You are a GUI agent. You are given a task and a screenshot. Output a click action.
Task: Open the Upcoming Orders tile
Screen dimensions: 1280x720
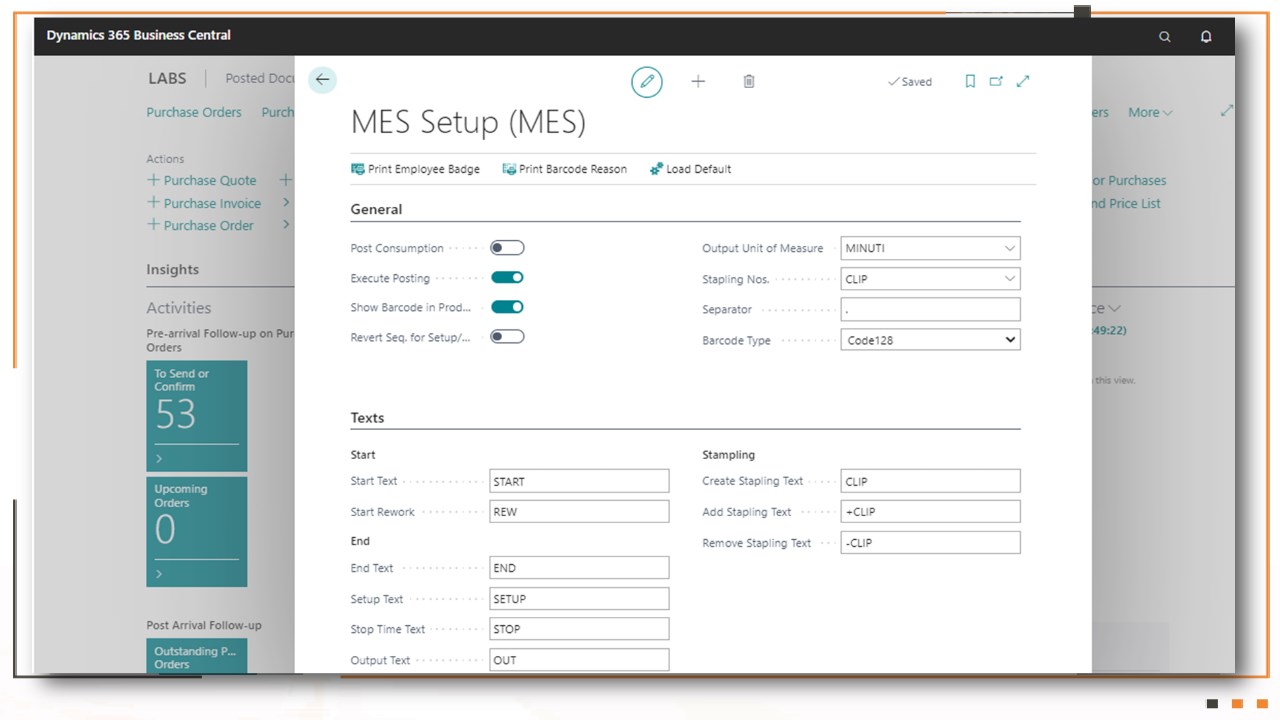[197, 532]
